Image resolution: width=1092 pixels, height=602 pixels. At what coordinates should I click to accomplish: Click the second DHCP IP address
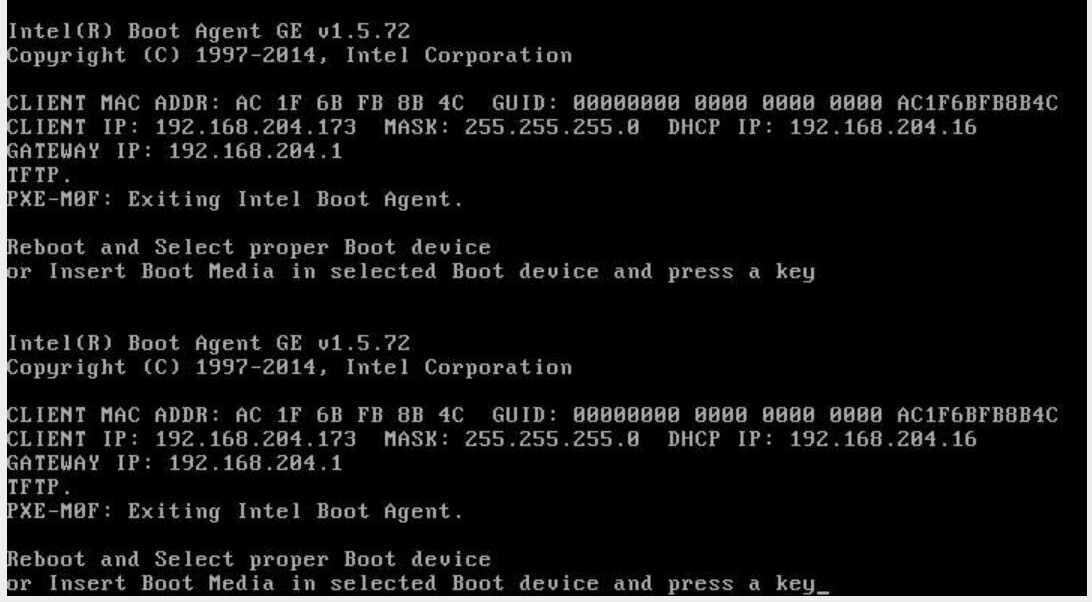[883, 439]
